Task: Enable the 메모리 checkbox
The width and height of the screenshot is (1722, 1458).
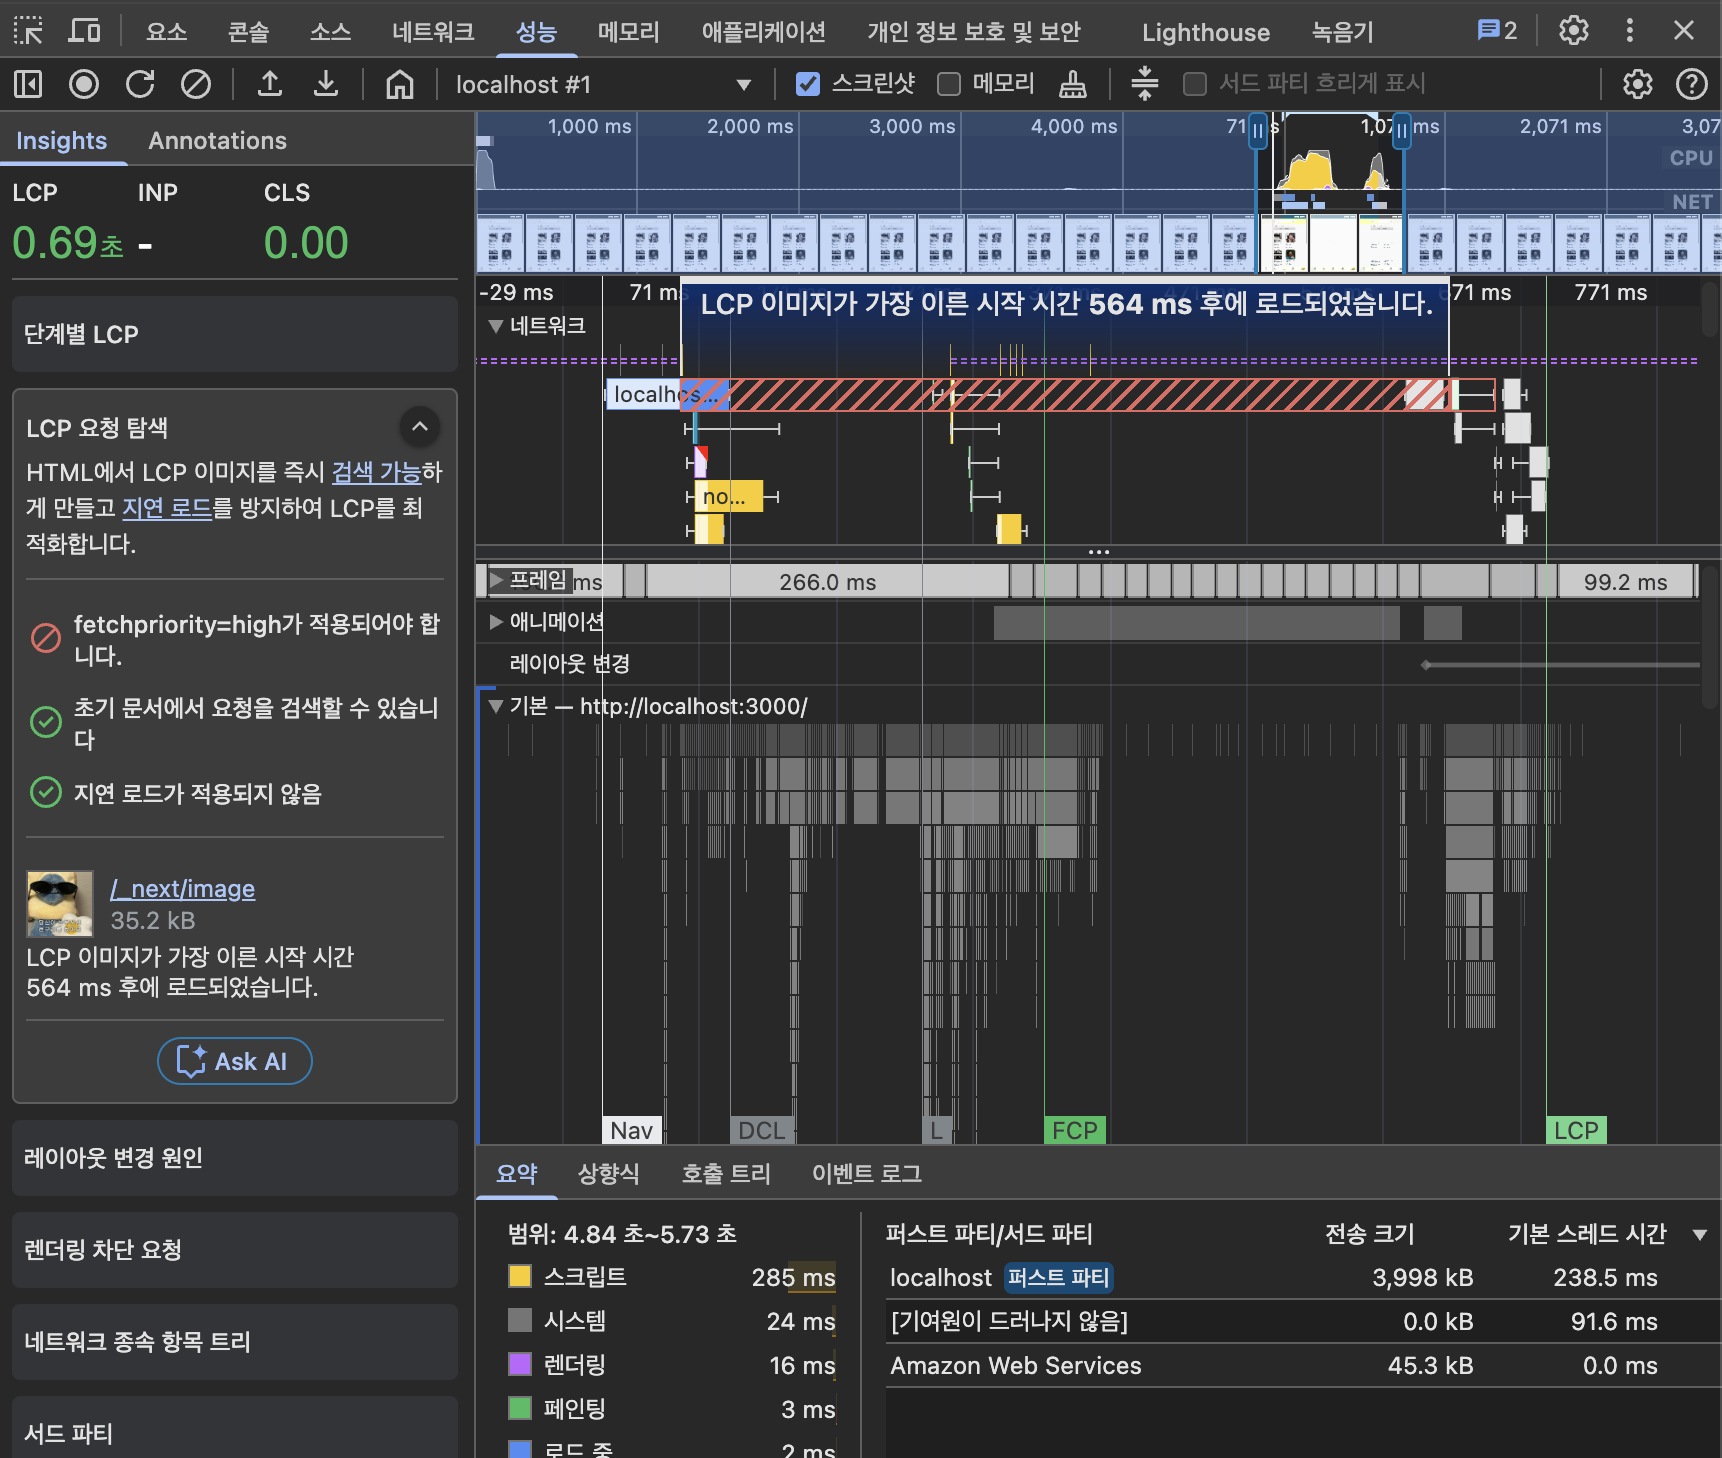Action: coord(948,85)
